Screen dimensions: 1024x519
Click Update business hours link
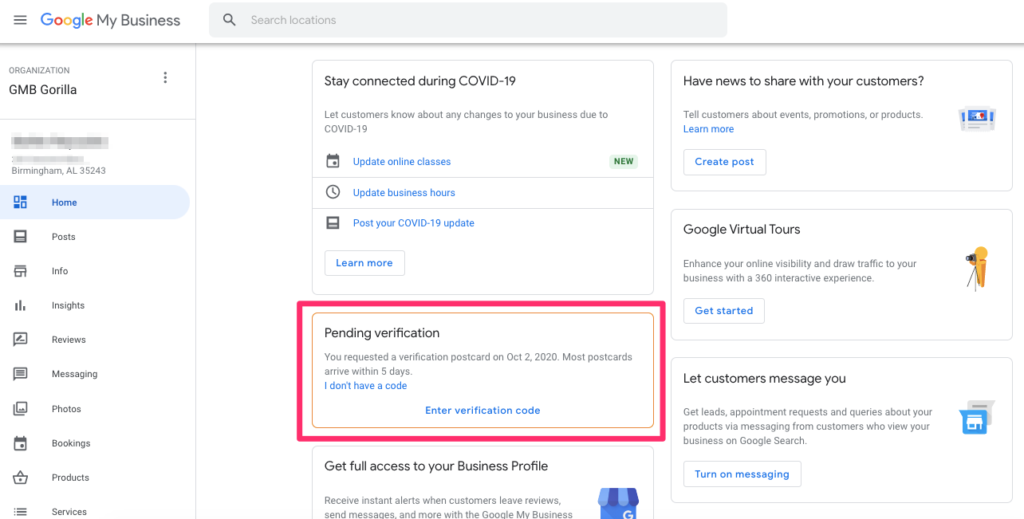click(x=404, y=193)
